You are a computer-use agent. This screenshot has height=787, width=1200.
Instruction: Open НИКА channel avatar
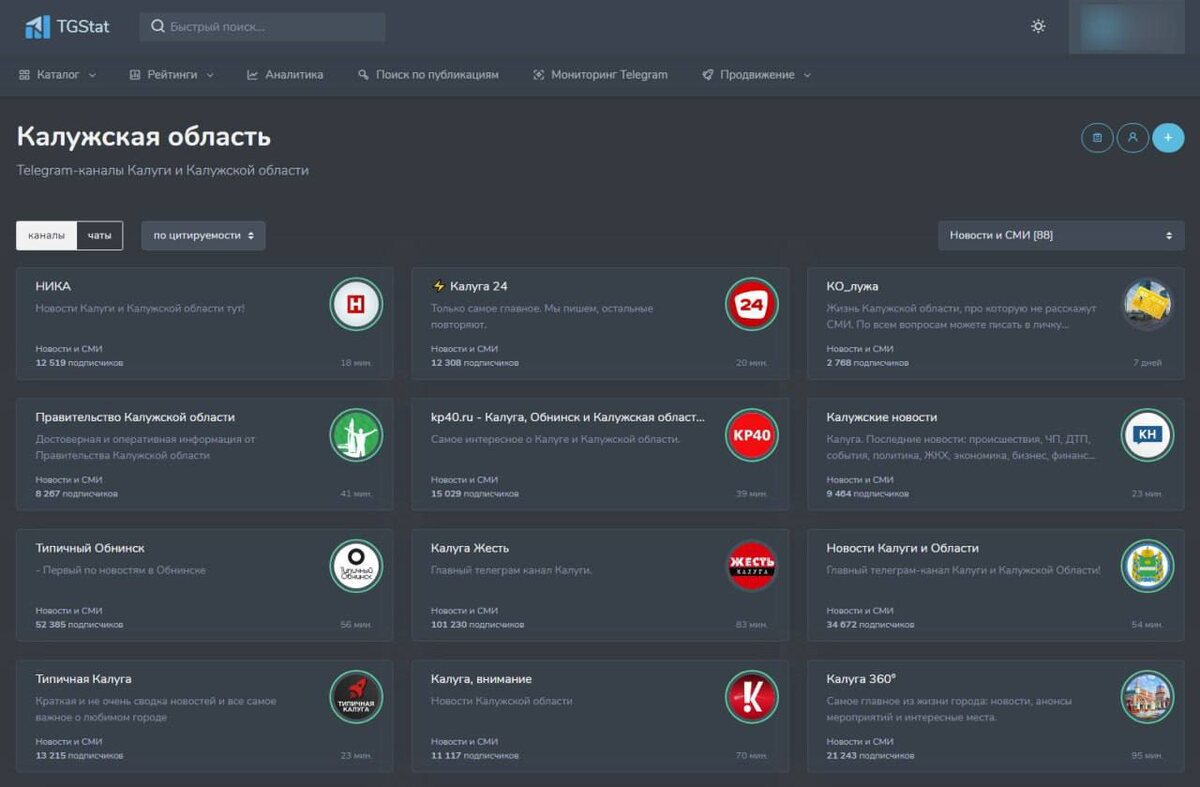356,304
